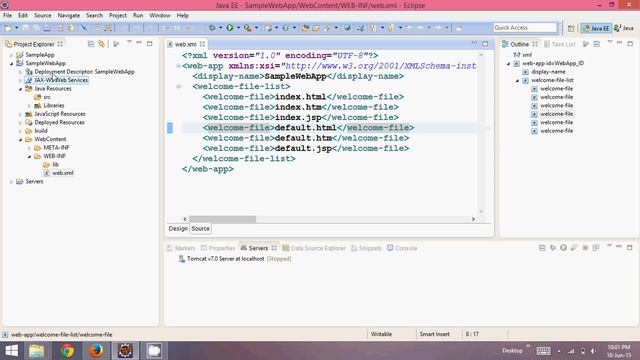Screen dimensions: 640x360
Task: Click the Open Perspective icon
Action: (571, 28)
